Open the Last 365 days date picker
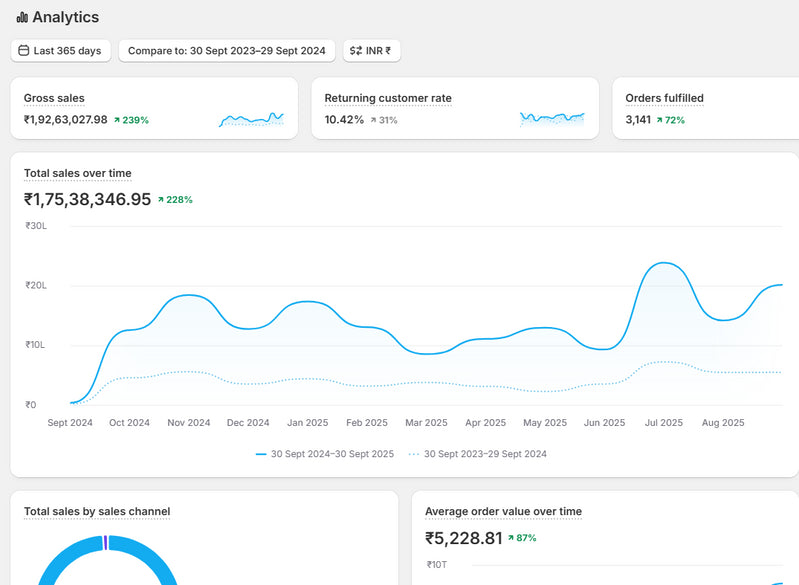This screenshot has width=799, height=585. tap(60, 51)
